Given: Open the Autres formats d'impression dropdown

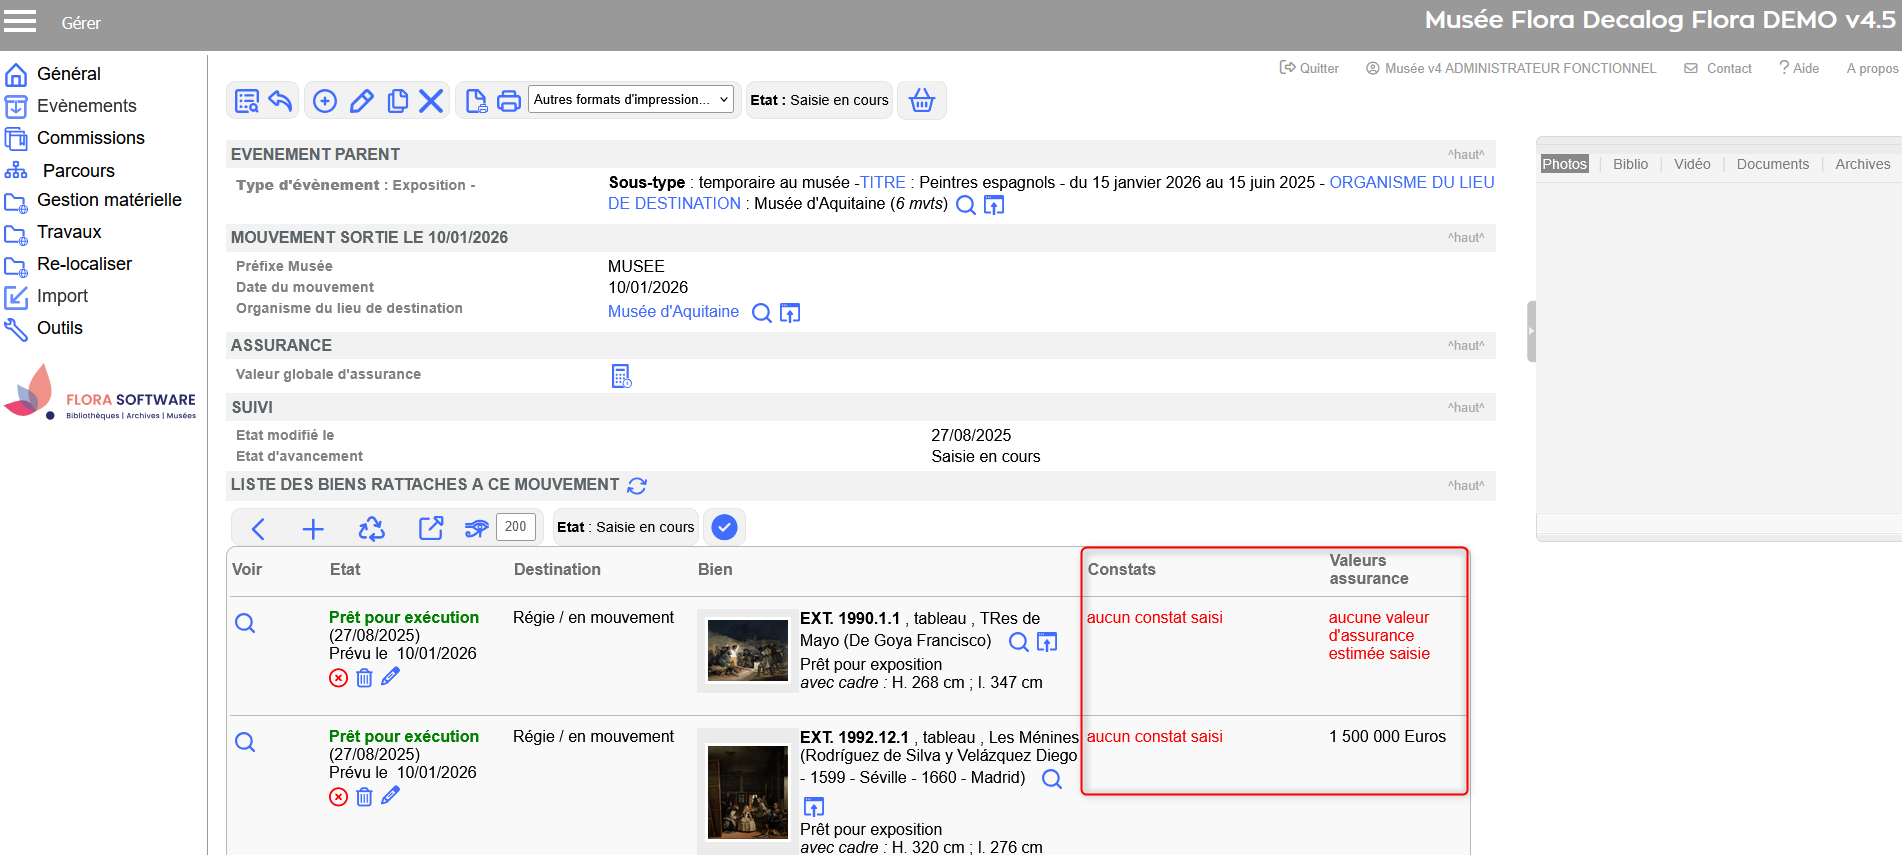Looking at the screenshot, I should [630, 100].
